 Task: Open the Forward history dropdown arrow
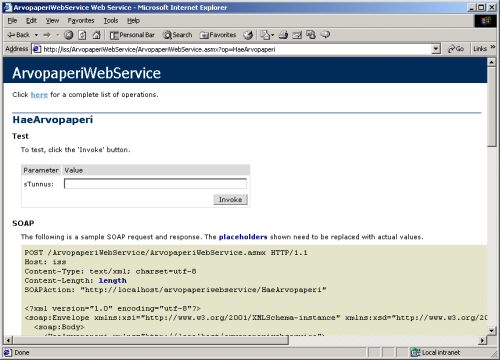coord(57,35)
